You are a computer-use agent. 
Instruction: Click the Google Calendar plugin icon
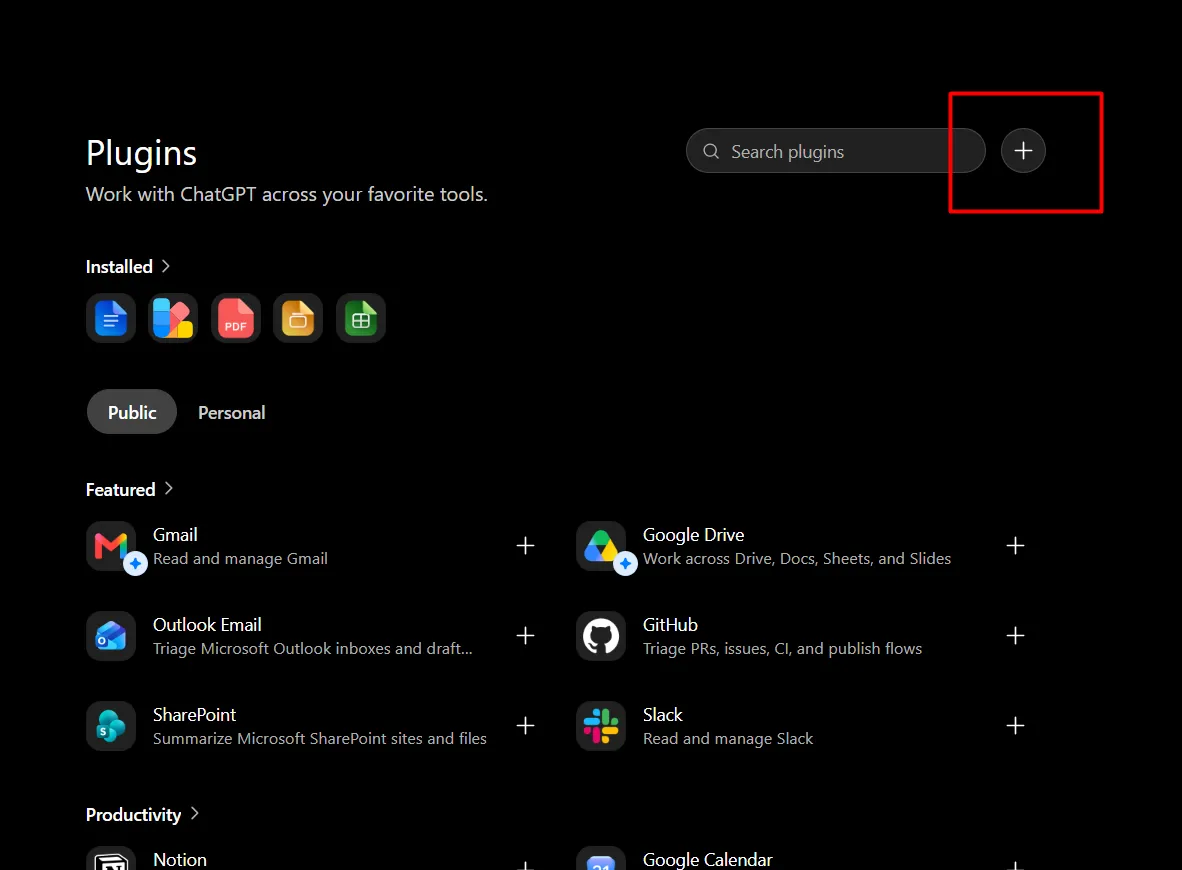(601, 858)
